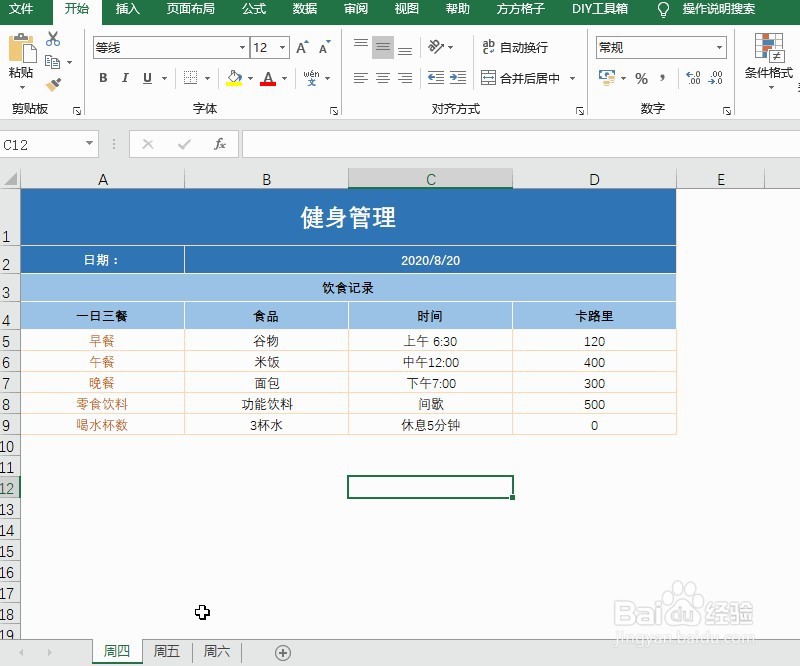Viewport: 800px width, 666px height.
Task: Click the percent style icon
Action: pos(641,79)
